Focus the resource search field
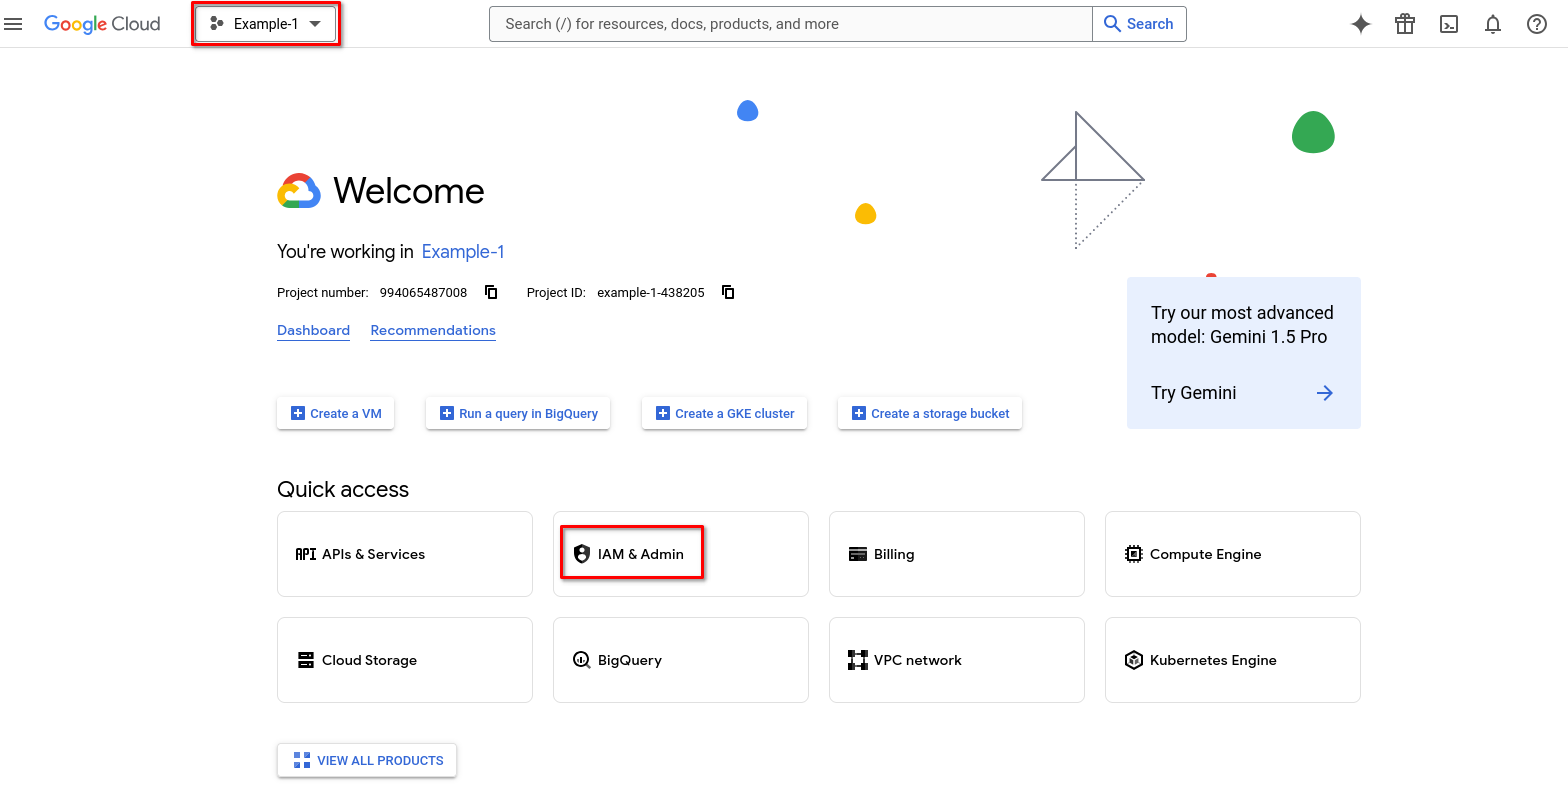Viewport: 1568px width, 803px height. pos(791,24)
